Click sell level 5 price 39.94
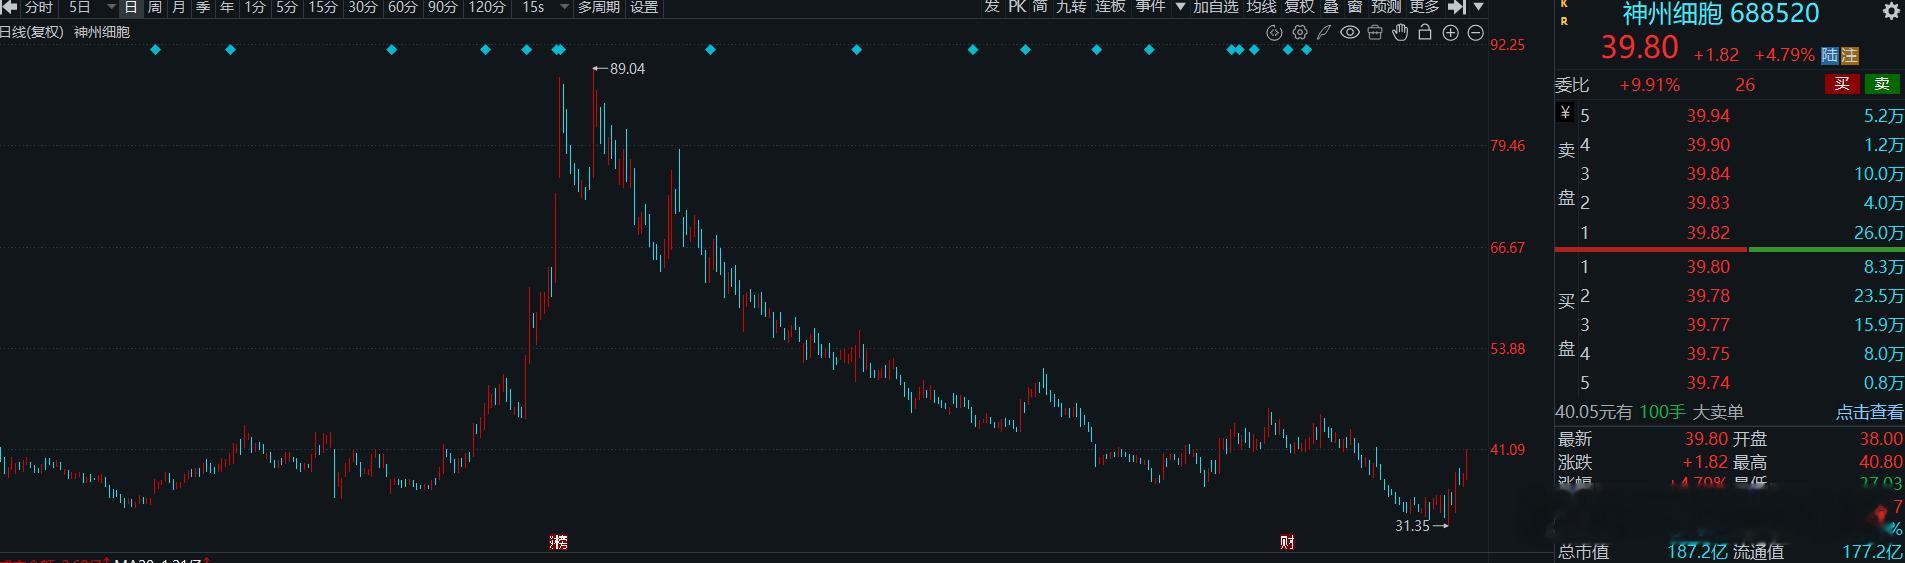 click(1708, 116)
